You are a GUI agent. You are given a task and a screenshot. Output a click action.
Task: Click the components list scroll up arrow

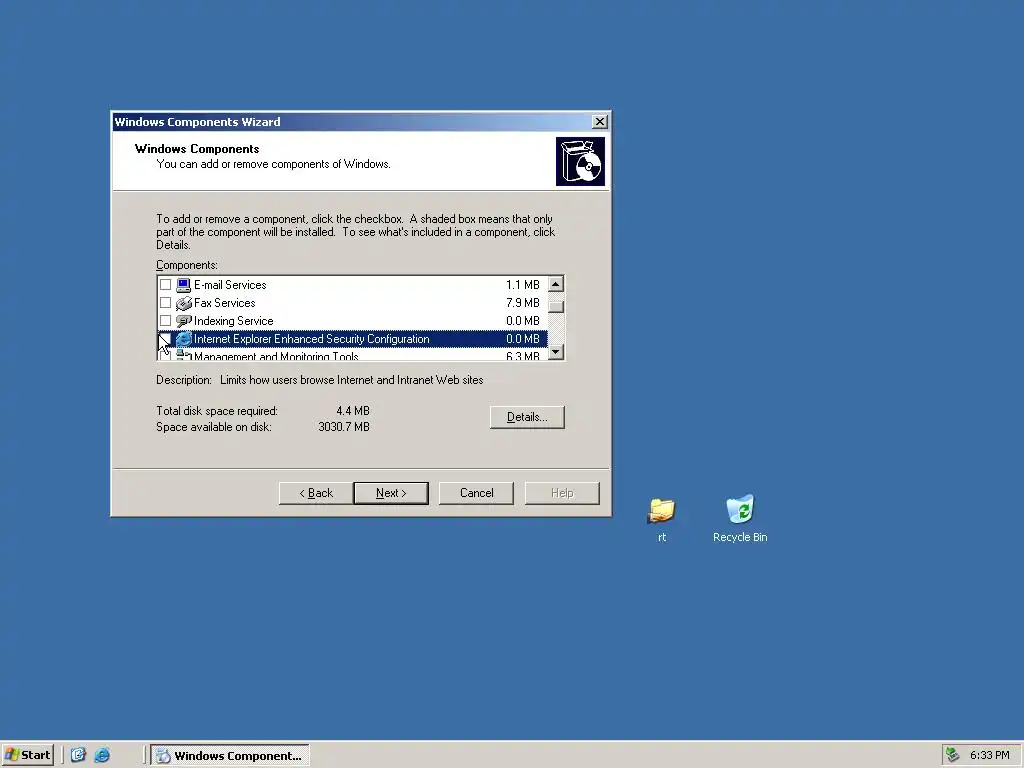click(556, 284)
